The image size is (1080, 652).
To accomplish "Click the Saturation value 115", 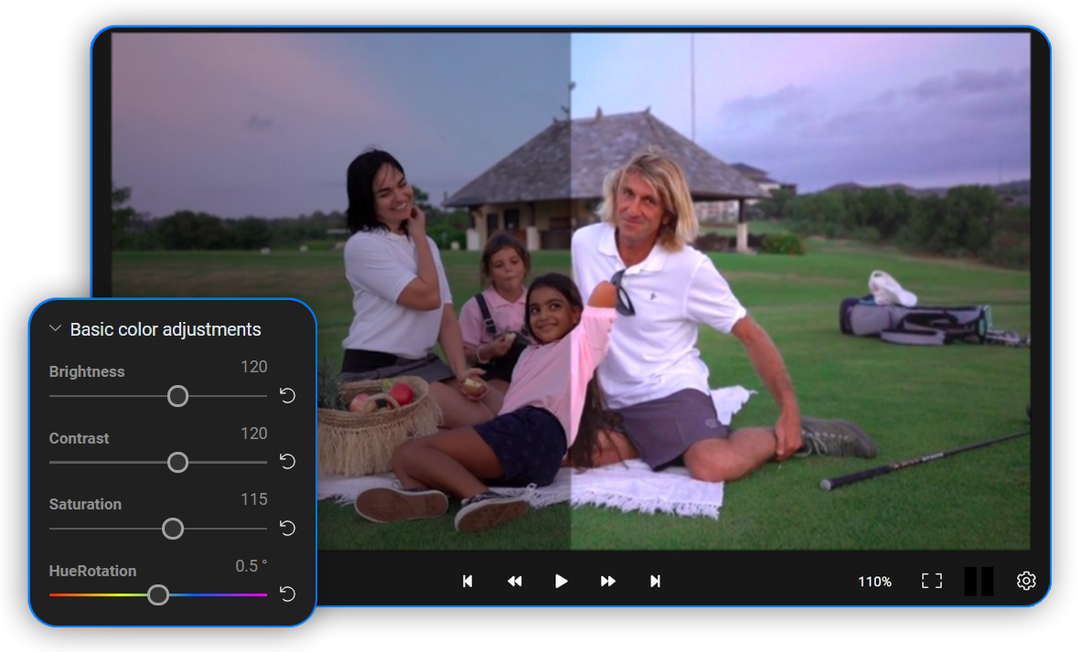I will (x=253, y=499).
